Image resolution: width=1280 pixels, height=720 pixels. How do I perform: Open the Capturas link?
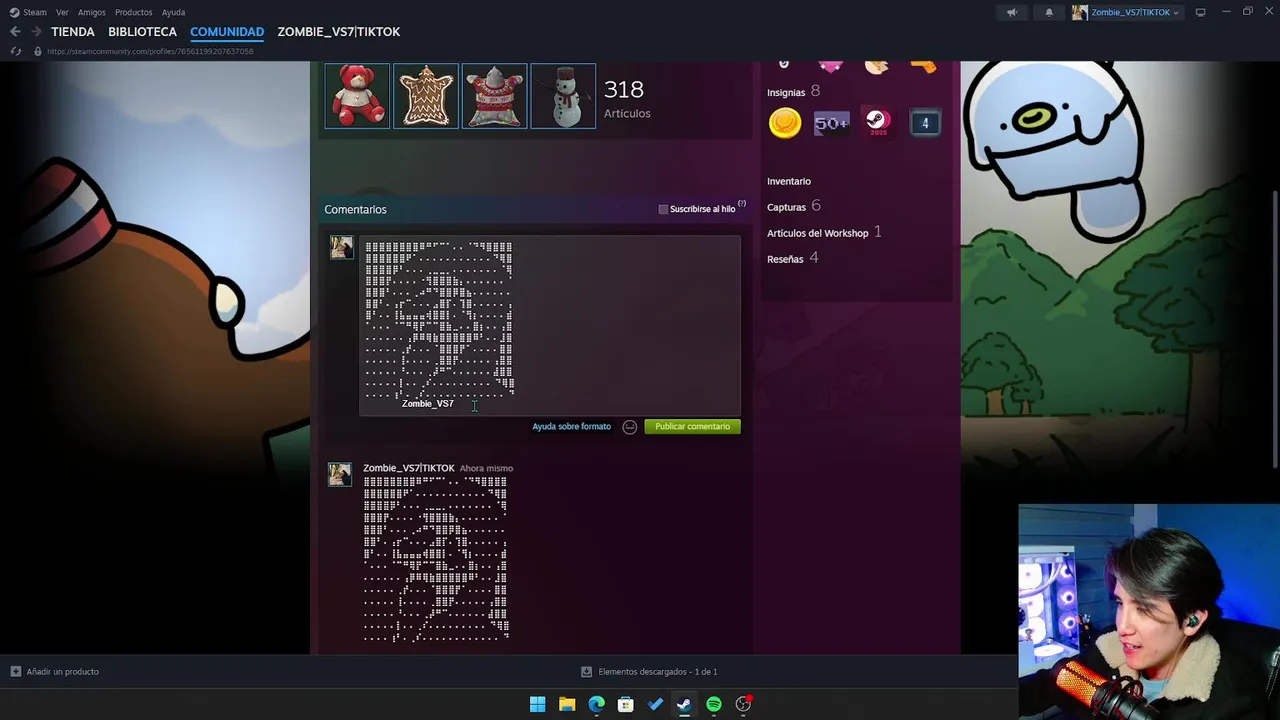786,207
